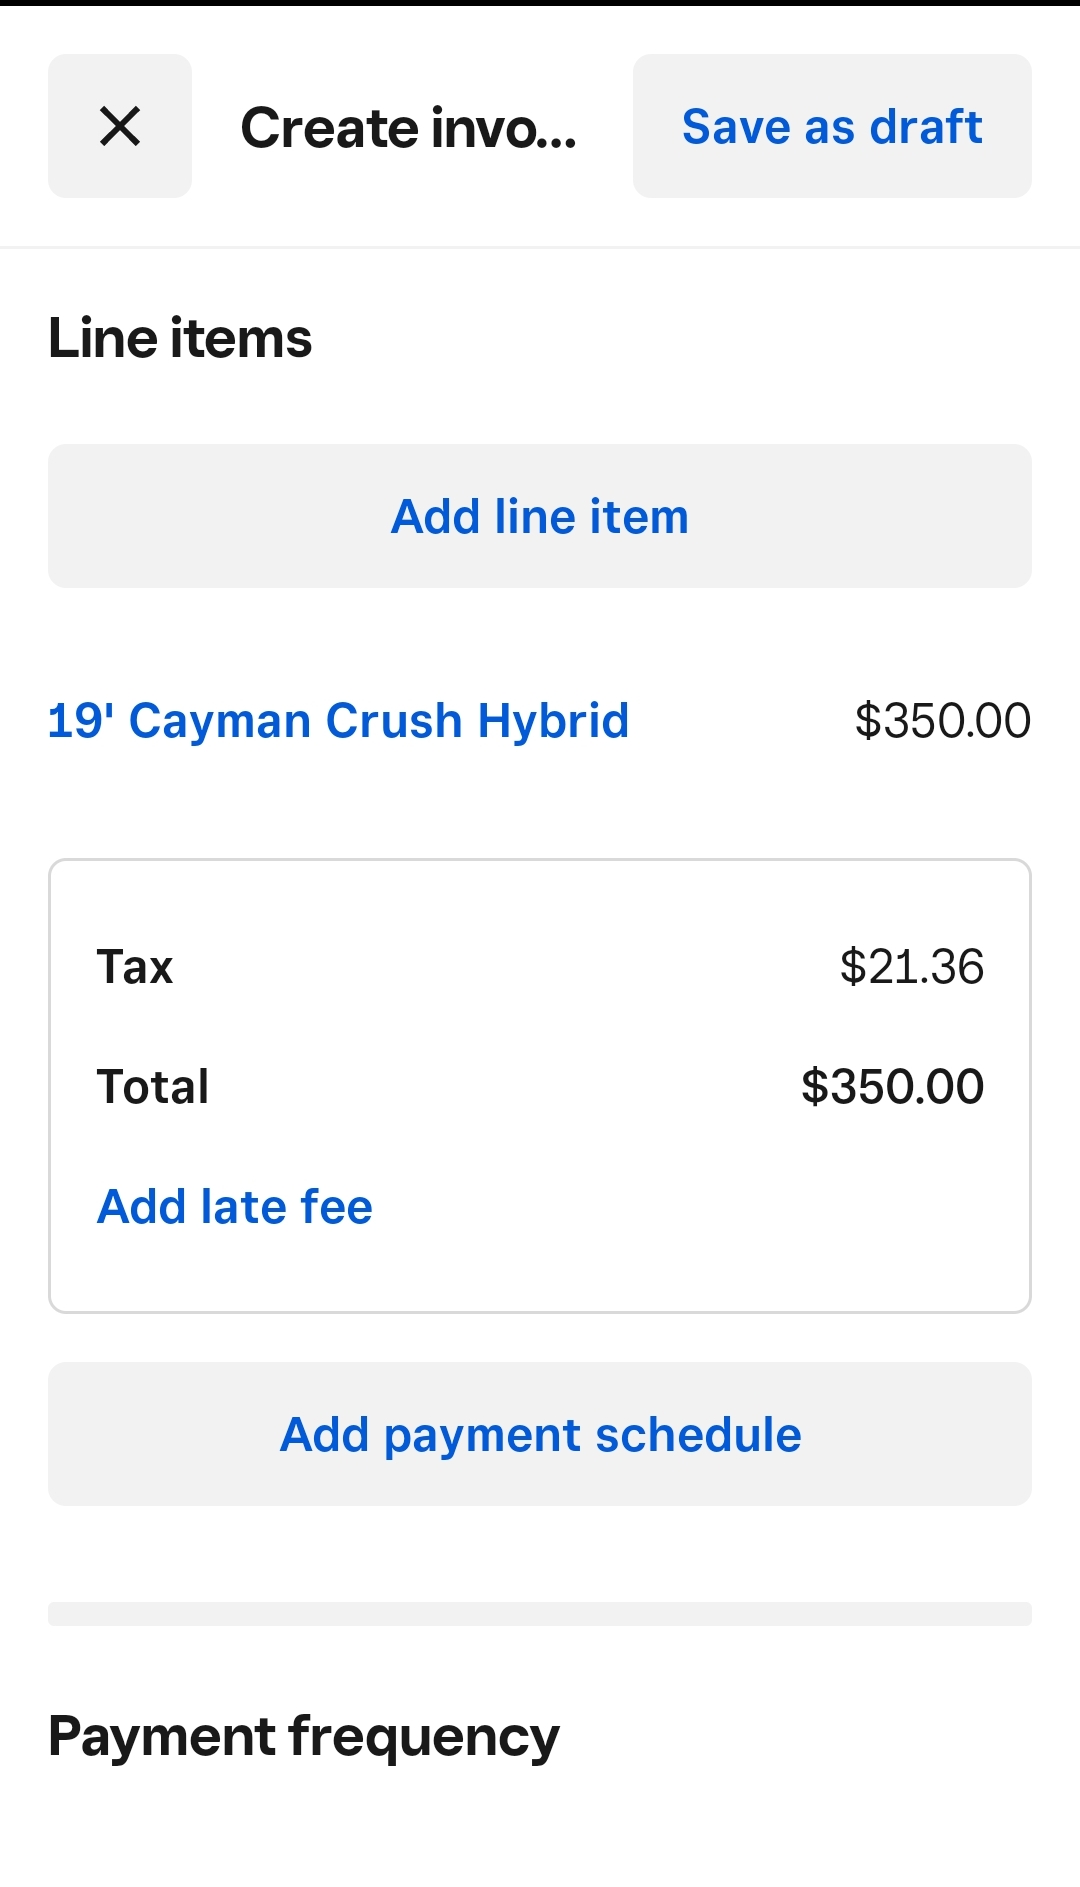Tap the Line items heading
Viewport: 1080px width, 1887px height.
point(180,338)
